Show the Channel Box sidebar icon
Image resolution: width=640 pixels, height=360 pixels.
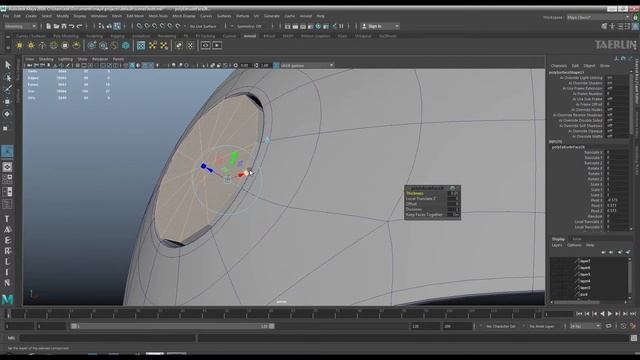tap(635, 26)
